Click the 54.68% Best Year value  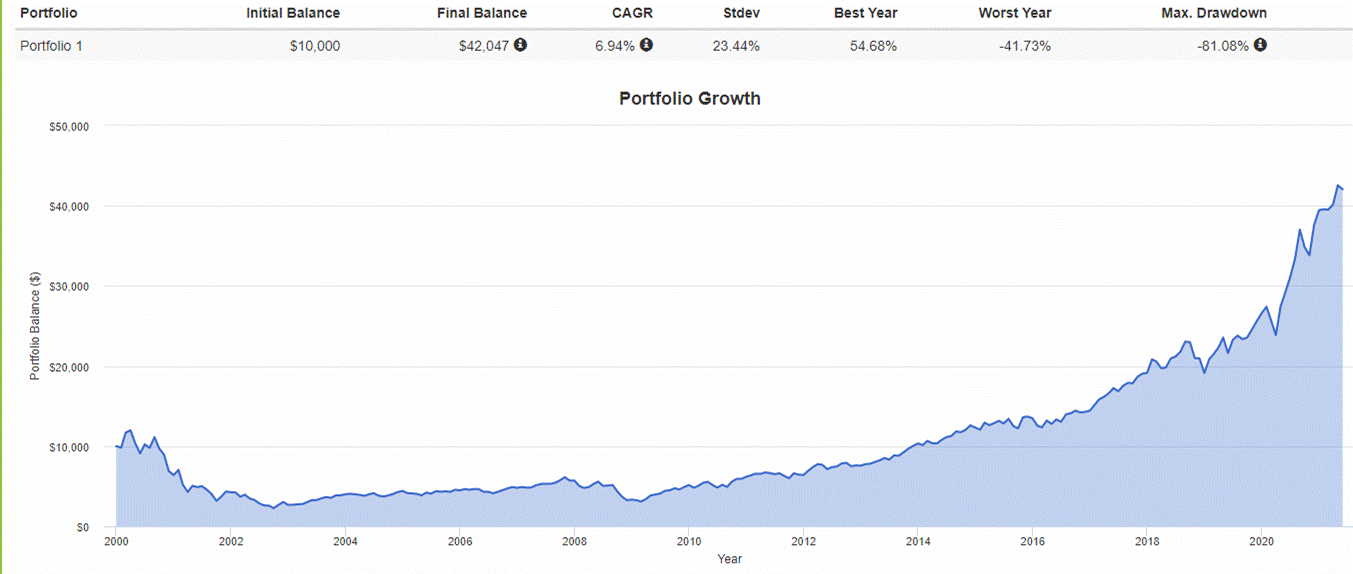point(873,46)
